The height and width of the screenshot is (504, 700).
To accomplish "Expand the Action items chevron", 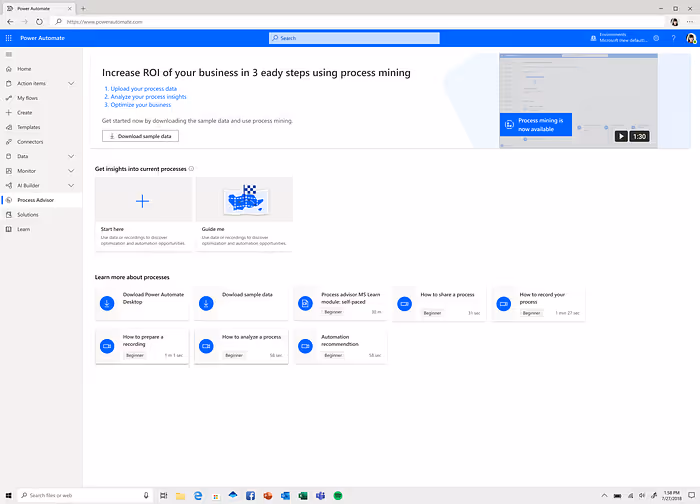I will pos(71,83).
